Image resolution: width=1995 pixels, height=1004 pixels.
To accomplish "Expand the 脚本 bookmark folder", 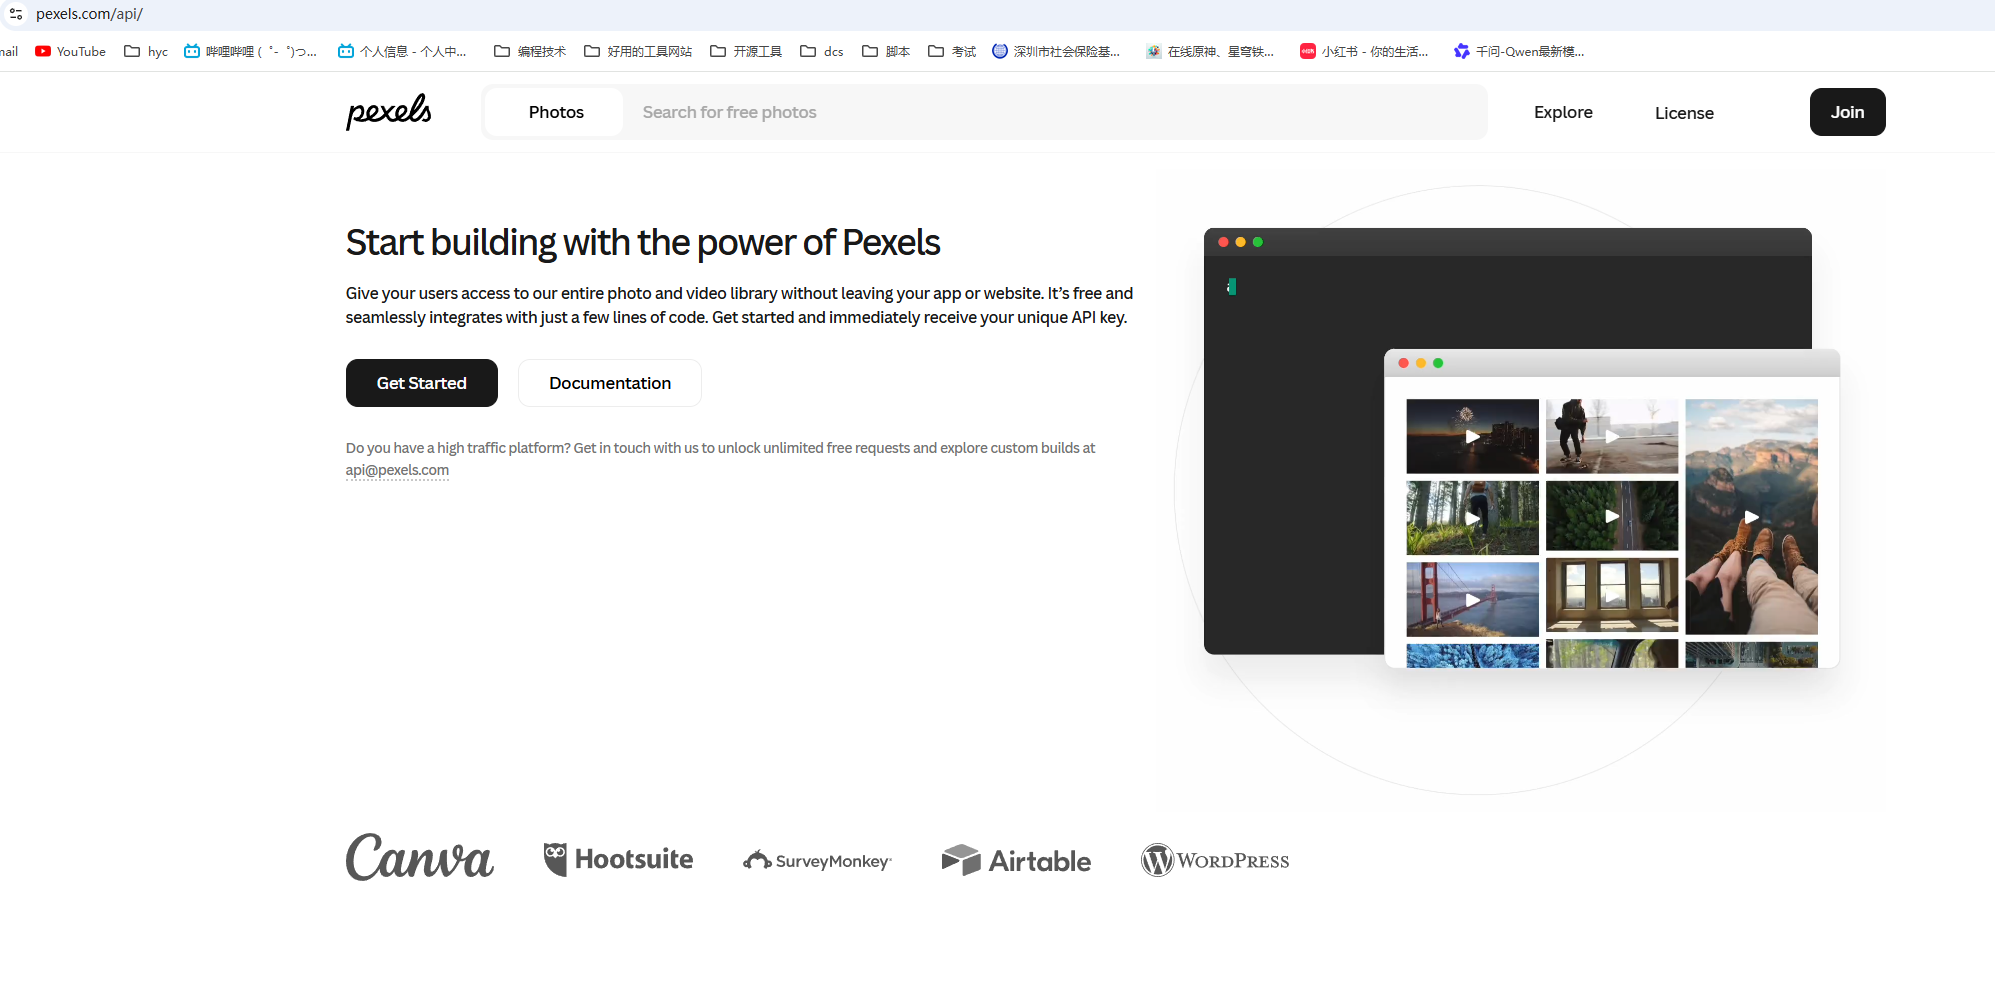I will [886, 51].
